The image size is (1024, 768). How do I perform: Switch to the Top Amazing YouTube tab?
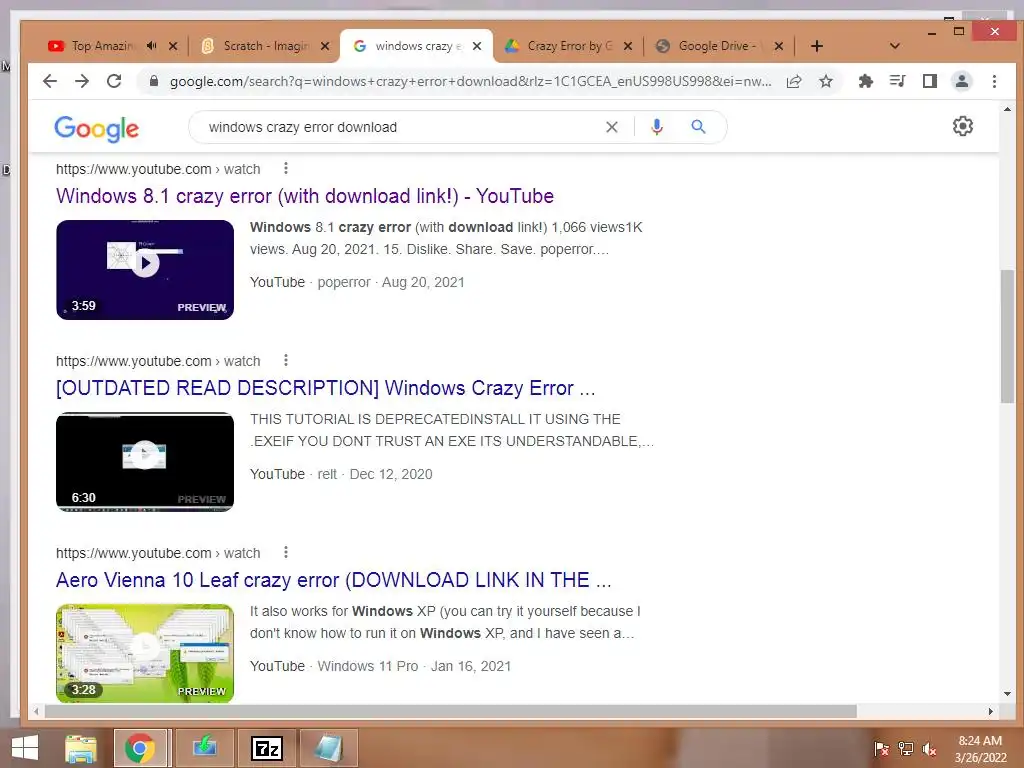(x=101, y=46)
